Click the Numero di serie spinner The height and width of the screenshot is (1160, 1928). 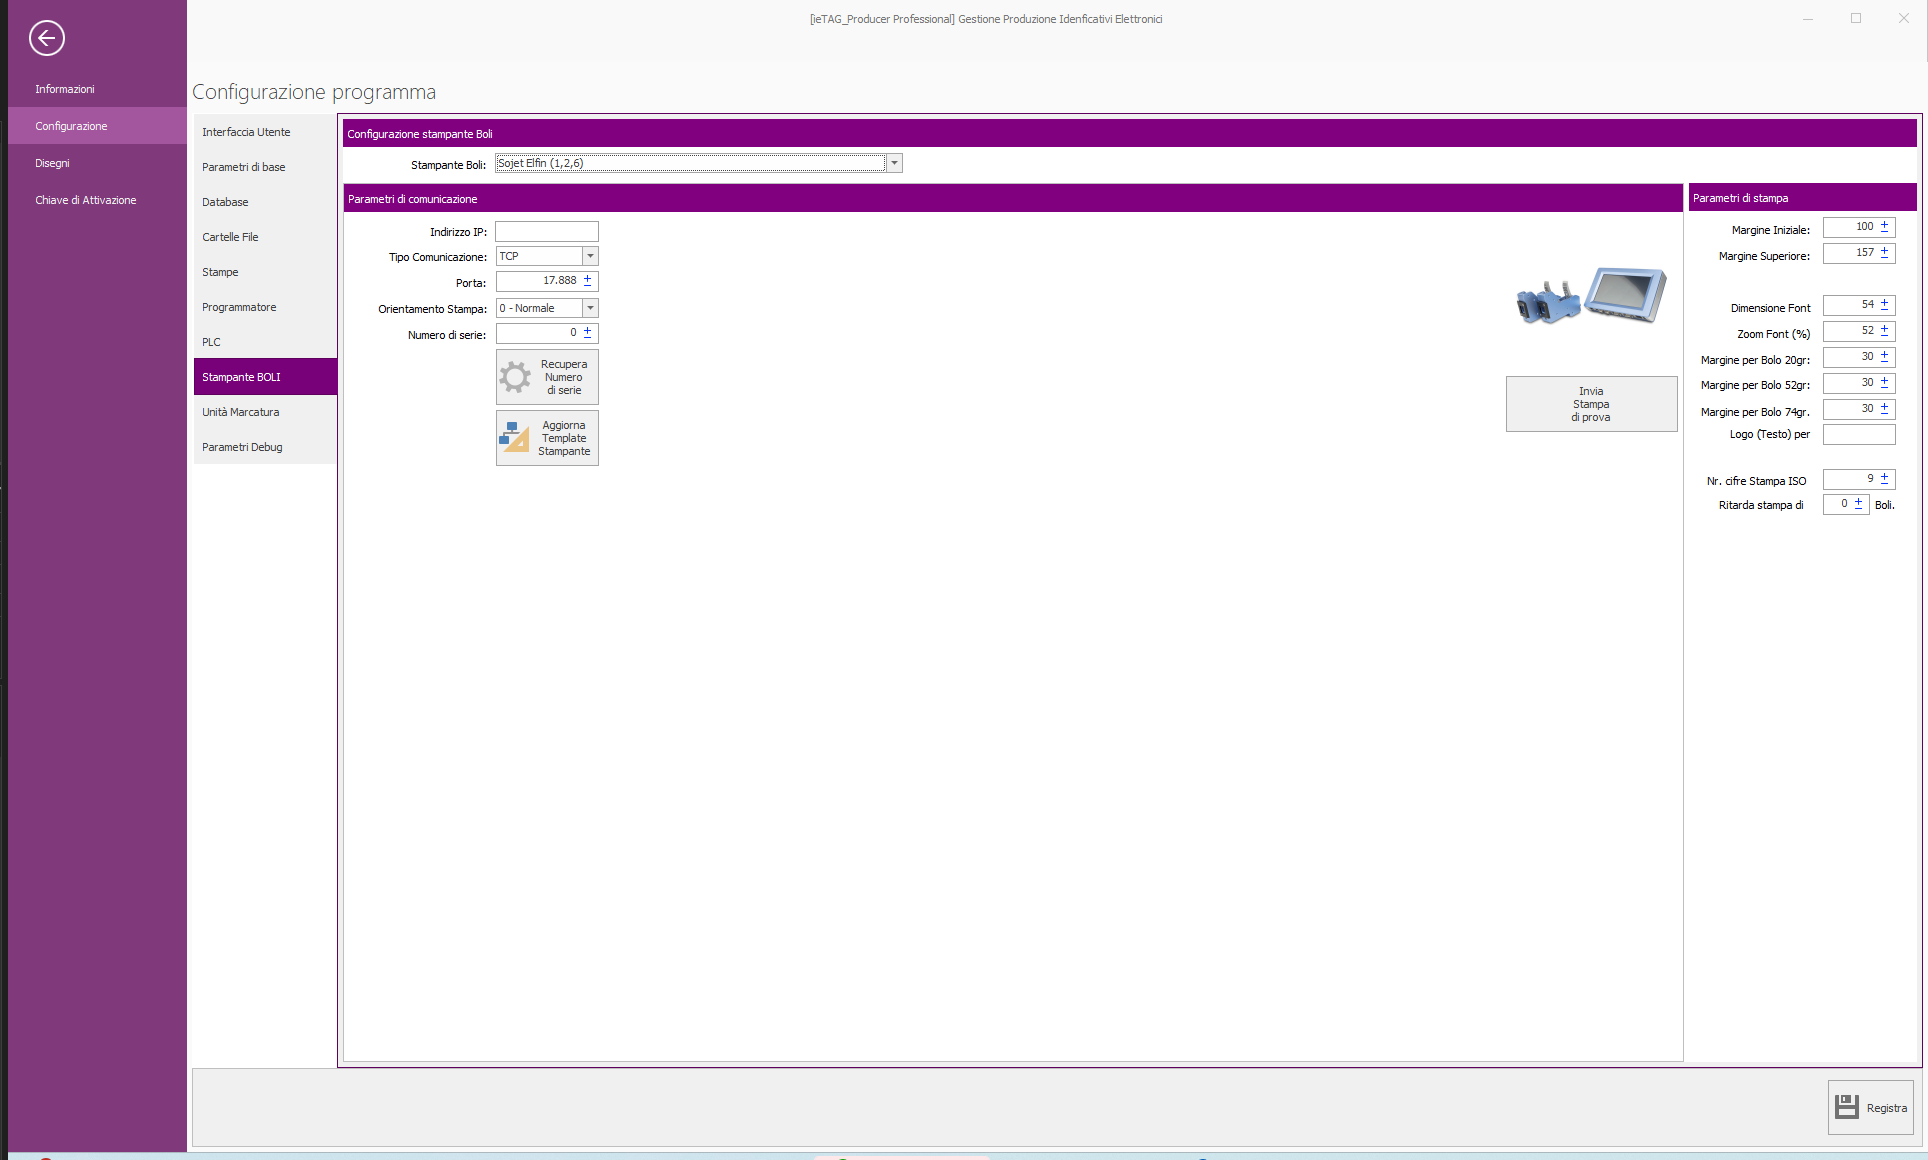pos(588,333)
